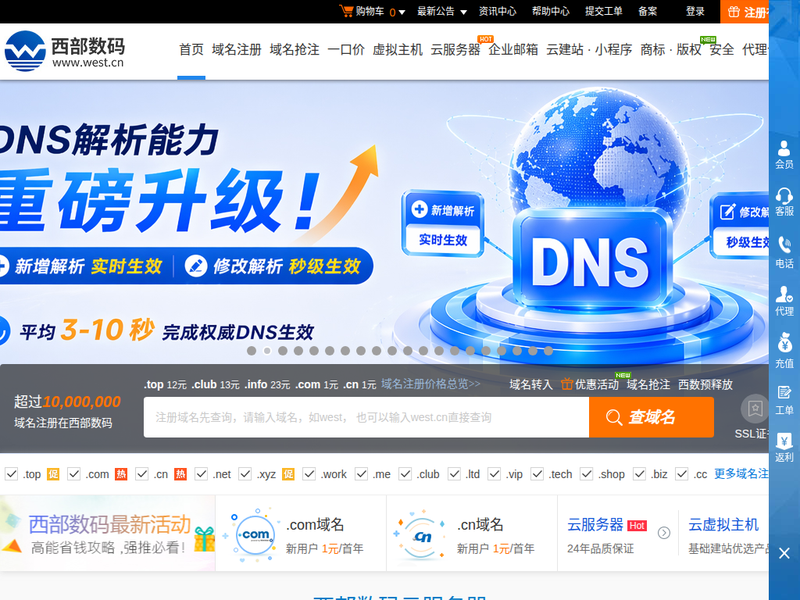800x600 pixels.
Task: Click the 充值 recharge money-bag icon
Action: coord(784,350)
